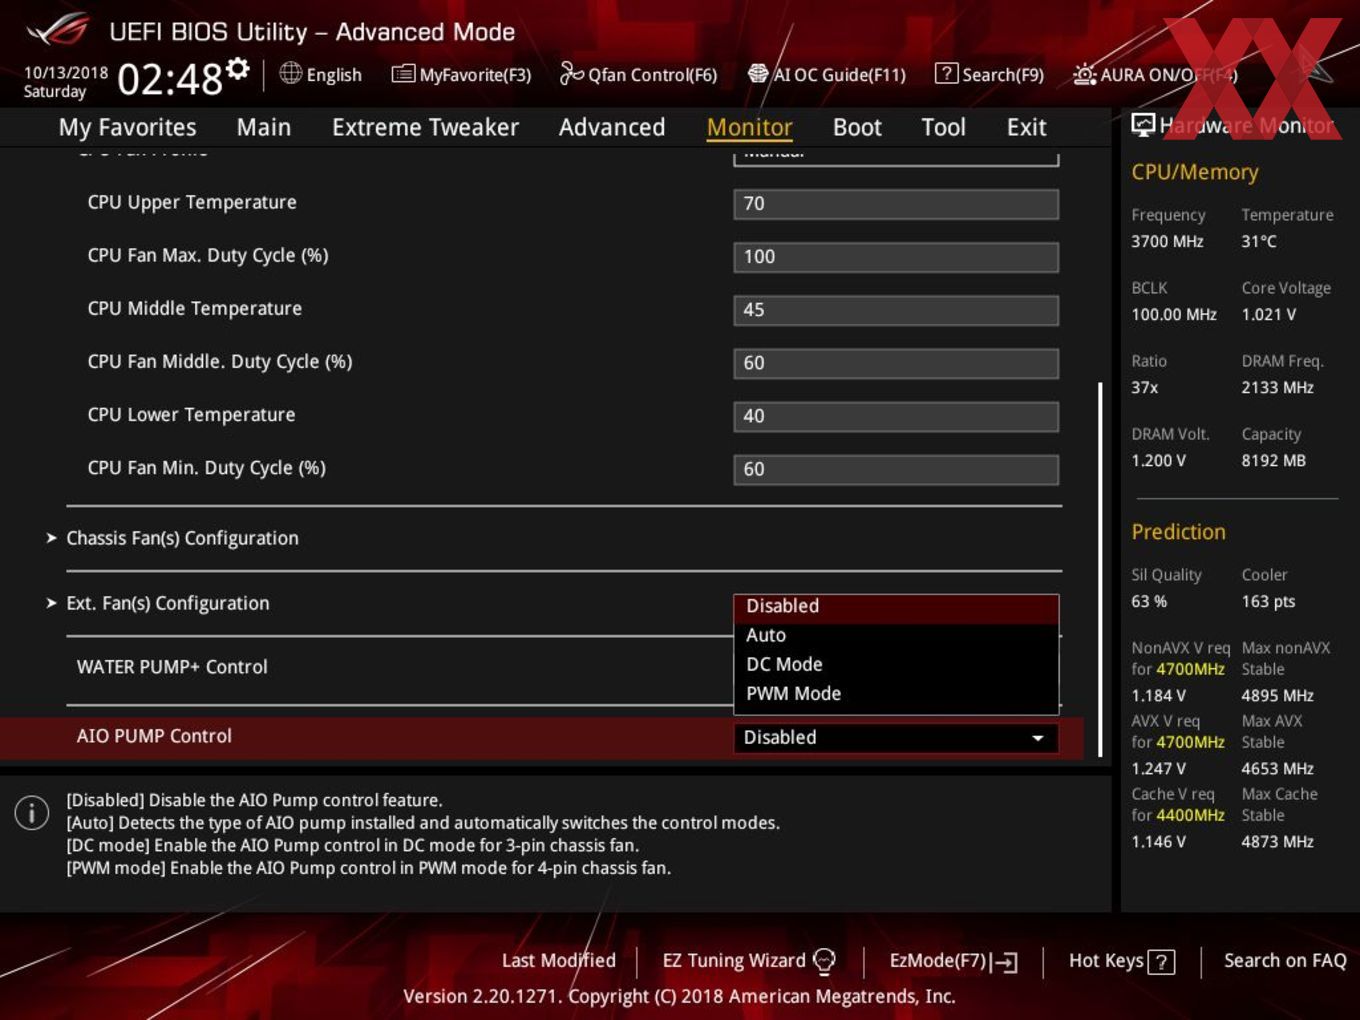The image size is (1360, 1020).
Task: Switch to Advanced tab
Action: tap(612, 127)
